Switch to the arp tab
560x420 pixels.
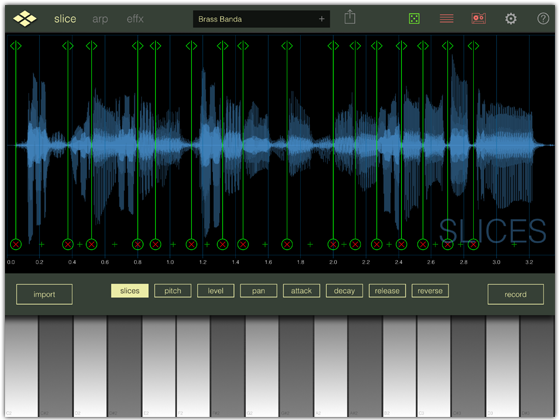coord(100,19)
